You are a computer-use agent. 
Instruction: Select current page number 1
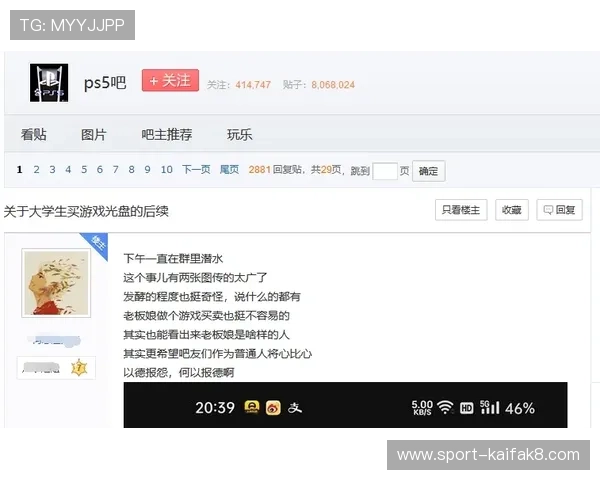pyautogui.click(x=20, y=169)
